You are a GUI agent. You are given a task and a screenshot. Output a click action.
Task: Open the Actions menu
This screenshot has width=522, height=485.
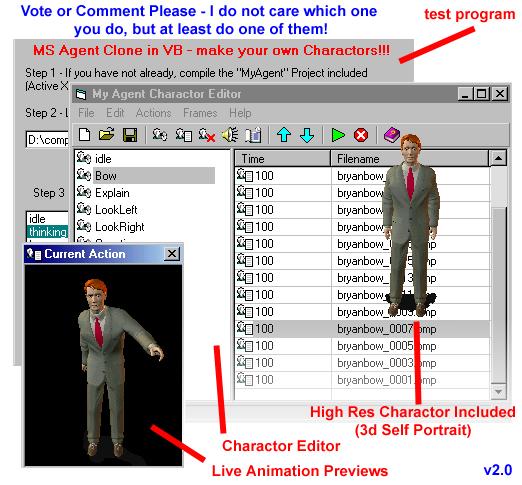153,113
